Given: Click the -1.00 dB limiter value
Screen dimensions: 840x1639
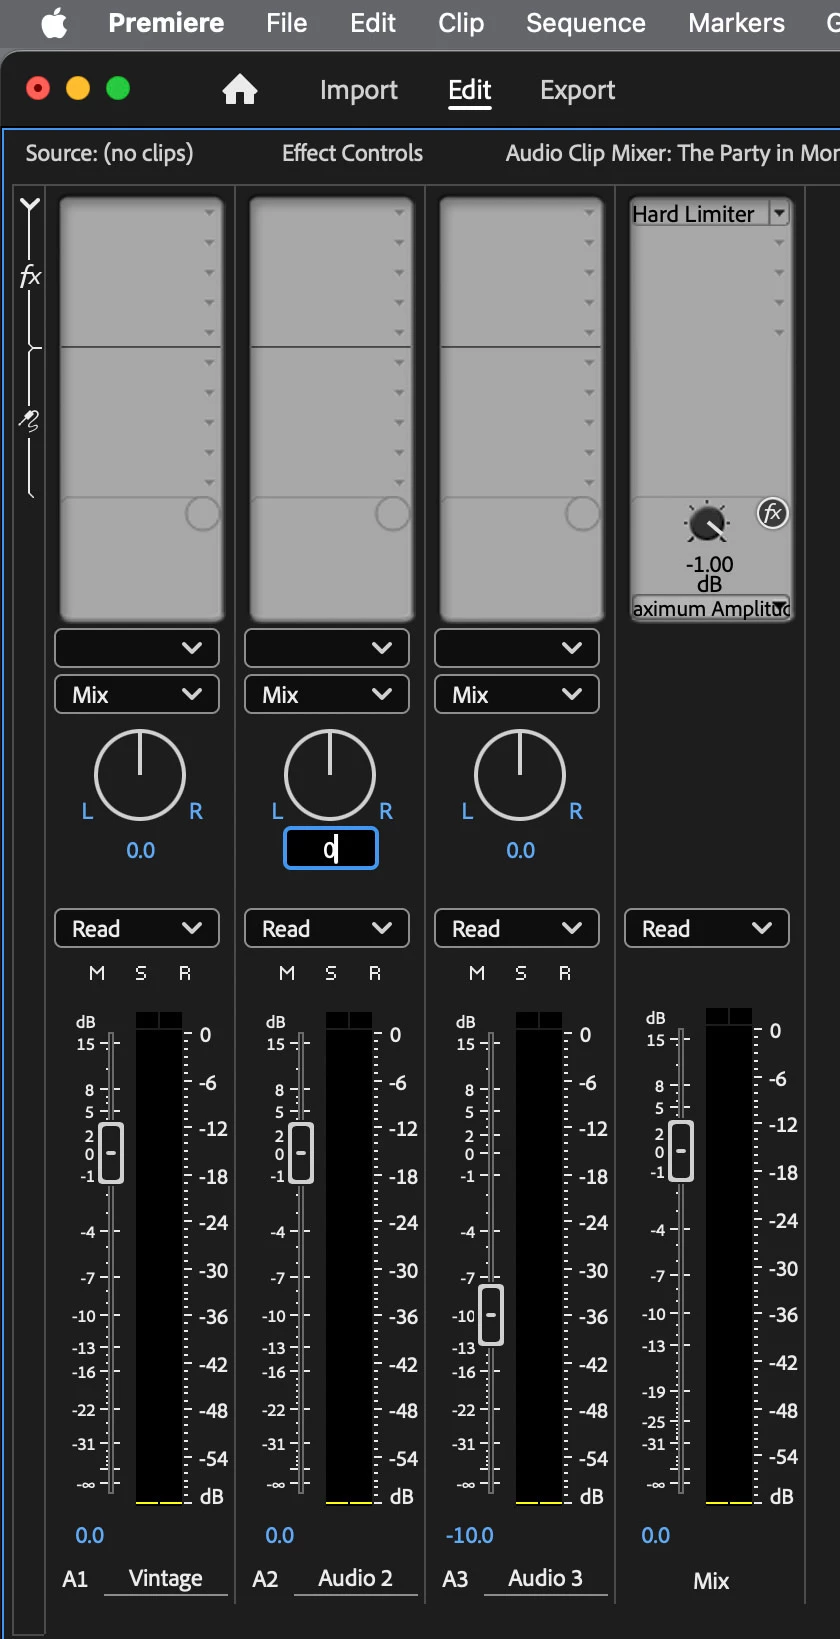Looking at the screenshot, I should point(709,574).
